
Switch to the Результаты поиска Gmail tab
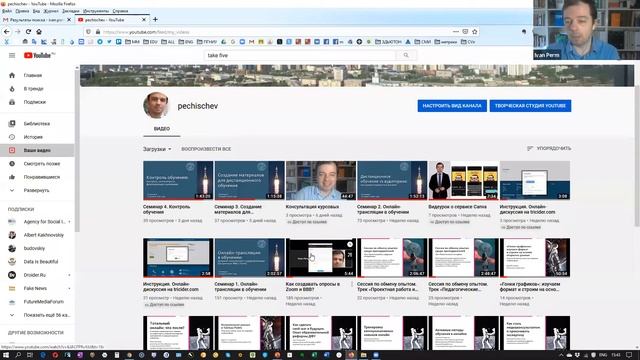point(36,20)
